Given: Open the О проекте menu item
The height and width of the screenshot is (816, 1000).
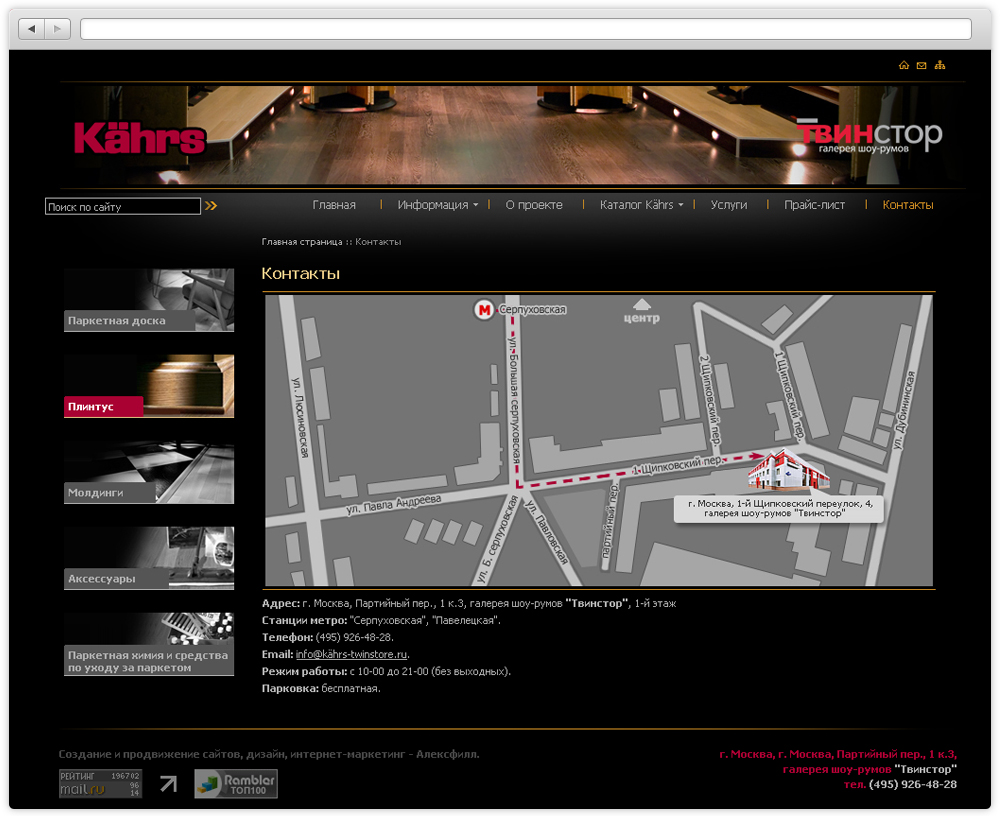Looking at the screenshot, I should pos(534,205).
